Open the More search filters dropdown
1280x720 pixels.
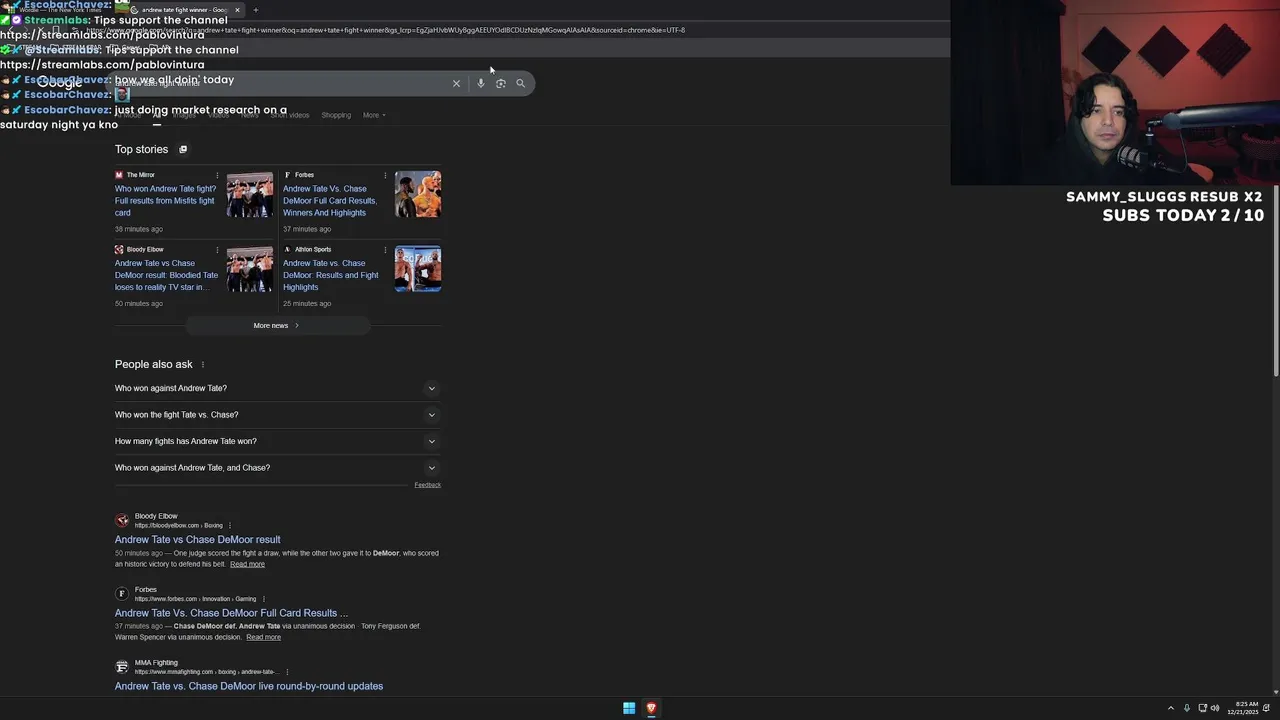[x=374, y=115]
